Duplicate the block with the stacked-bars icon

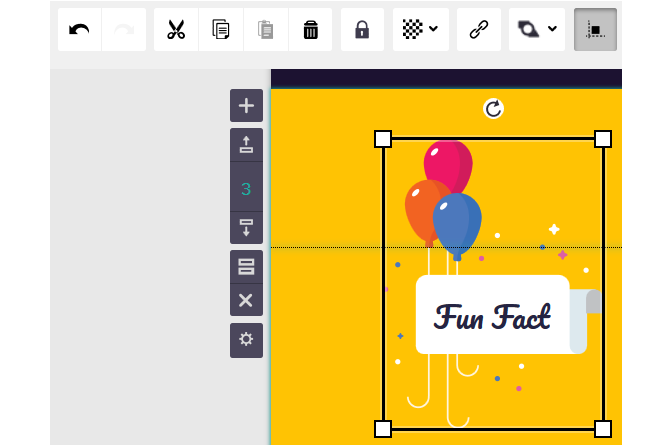click(x=247, y=267)
